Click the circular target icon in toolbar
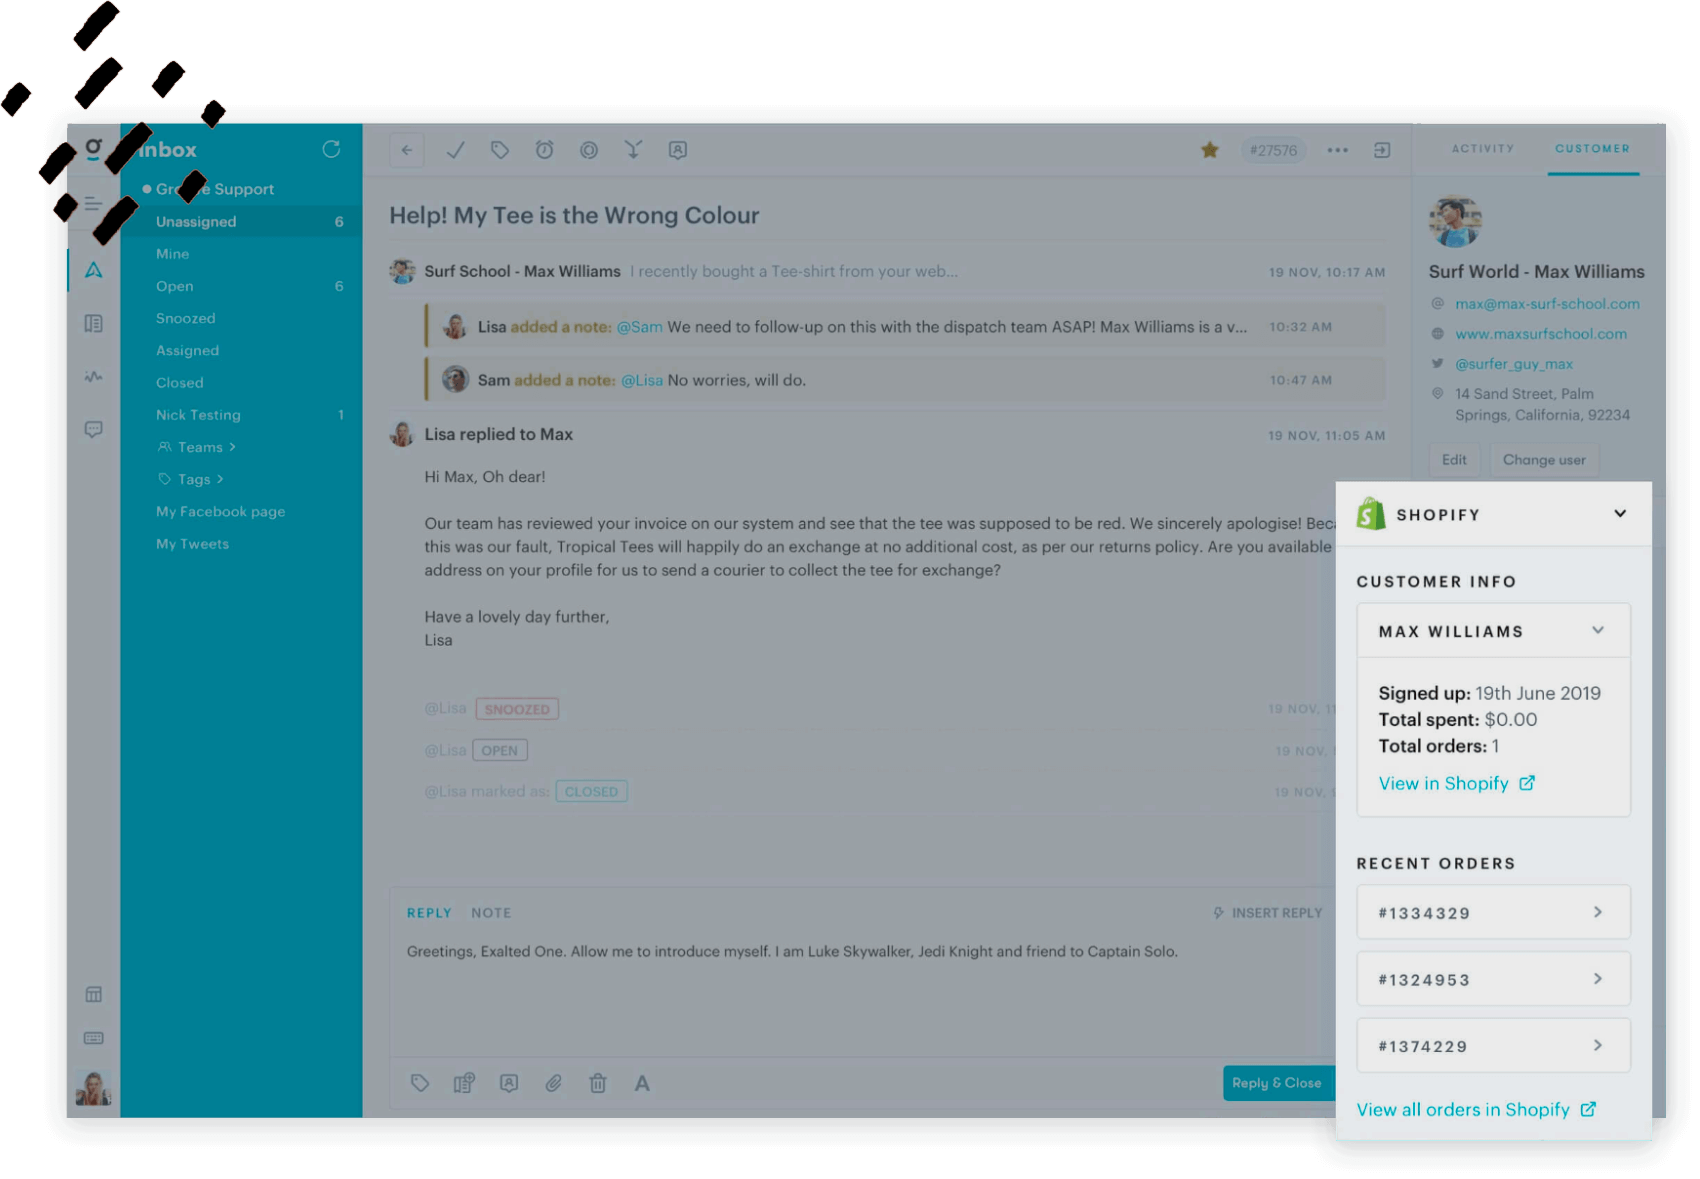The height and width of the screenshot is (1179, 1700). [x=589, y=150]
